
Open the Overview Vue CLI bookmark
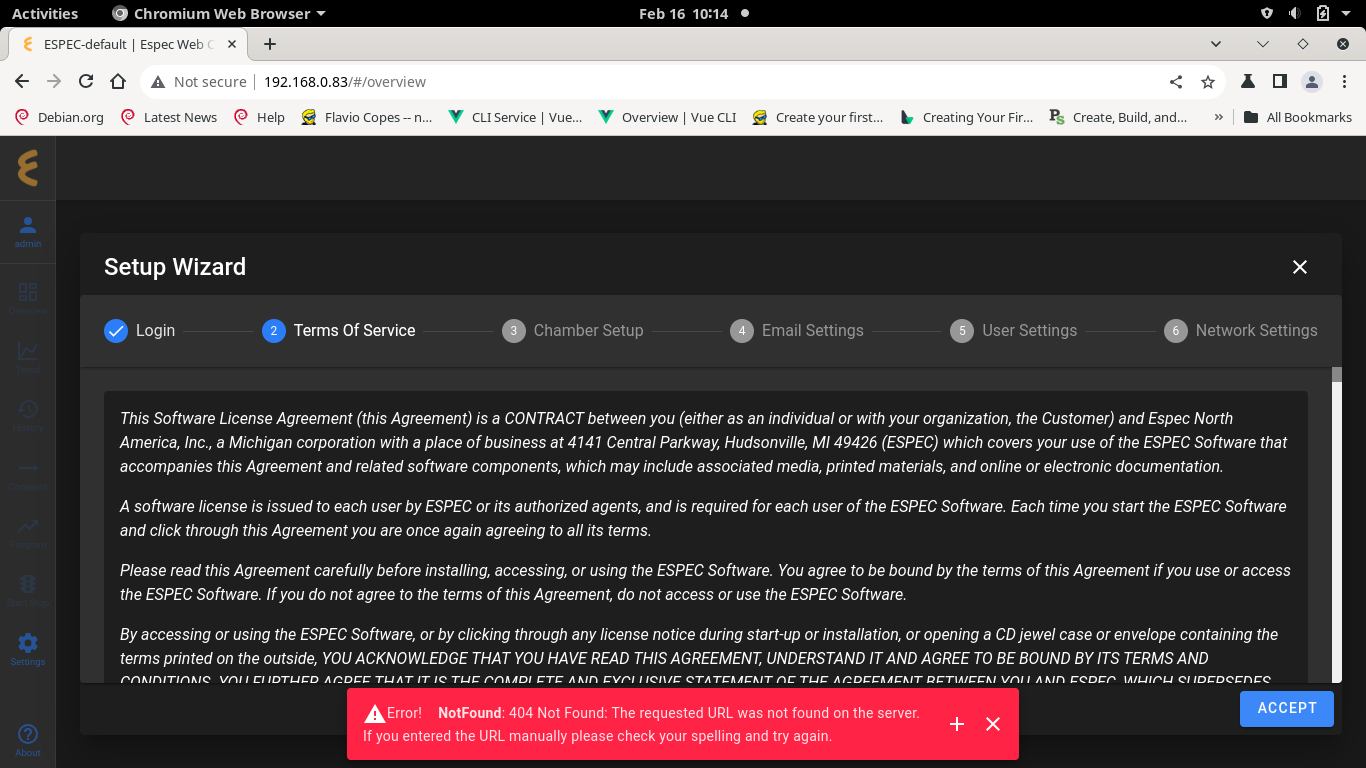pos(666,117)
